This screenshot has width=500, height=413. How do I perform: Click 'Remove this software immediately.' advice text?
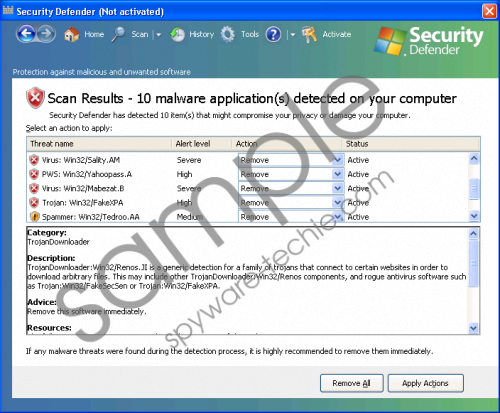(87, 312)
